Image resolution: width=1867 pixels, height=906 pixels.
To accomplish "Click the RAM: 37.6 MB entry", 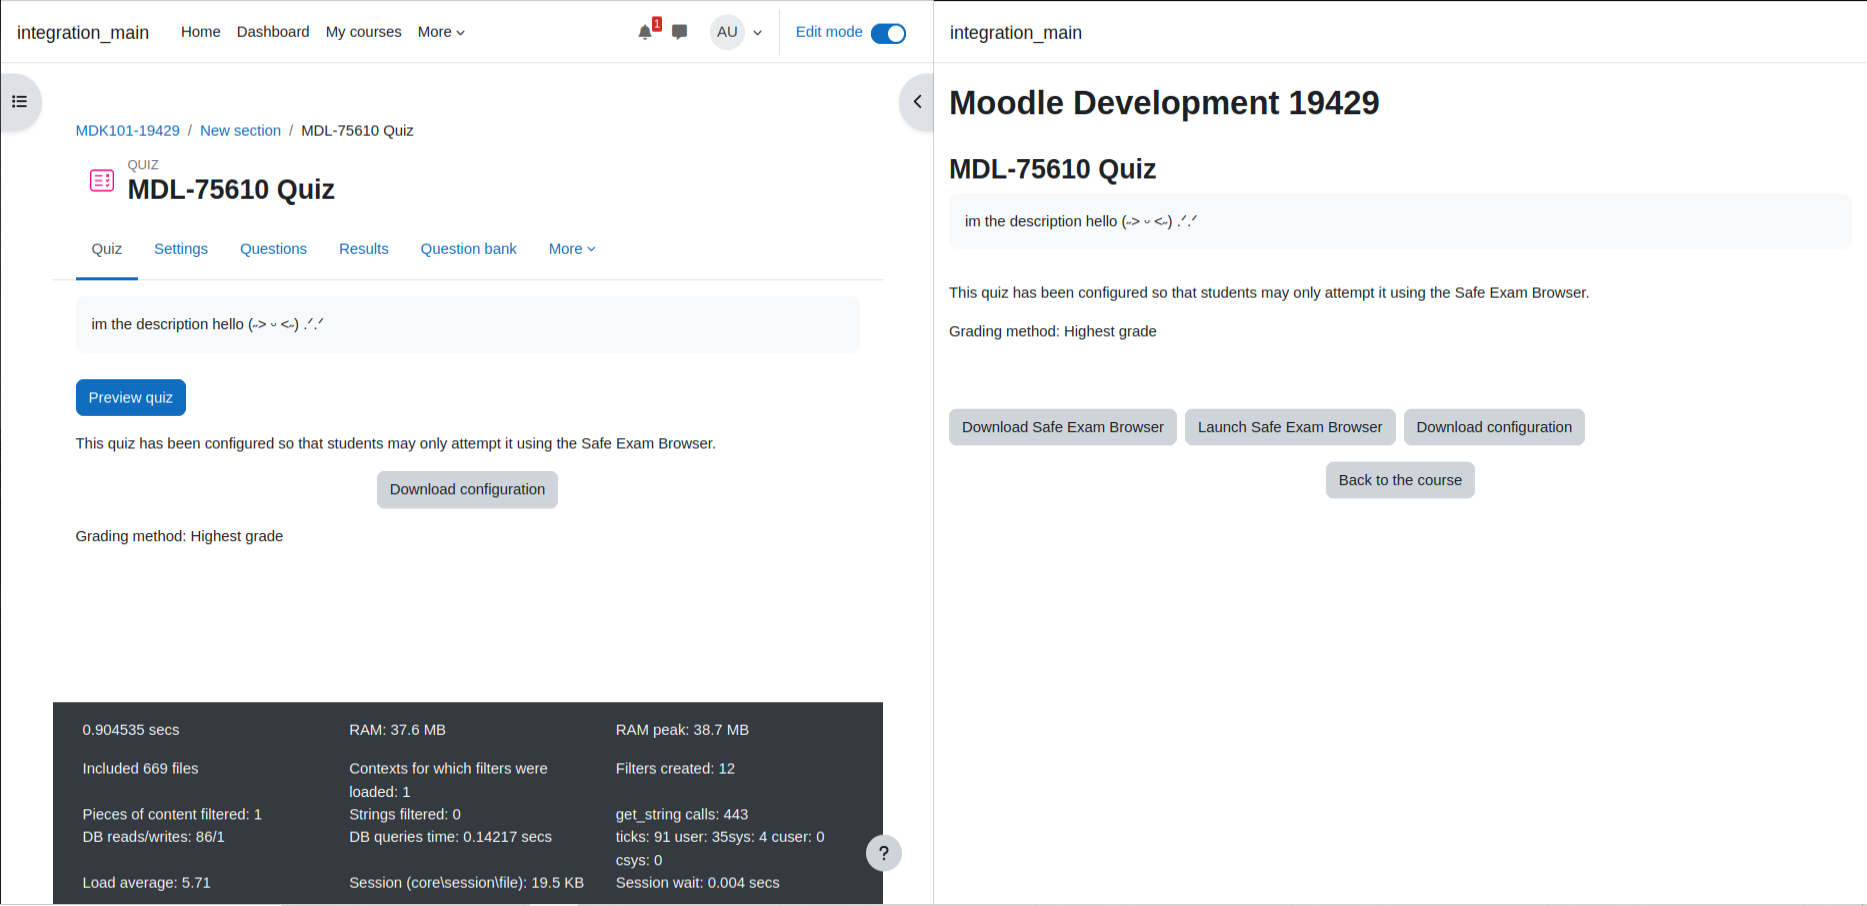I will point(397,730).
